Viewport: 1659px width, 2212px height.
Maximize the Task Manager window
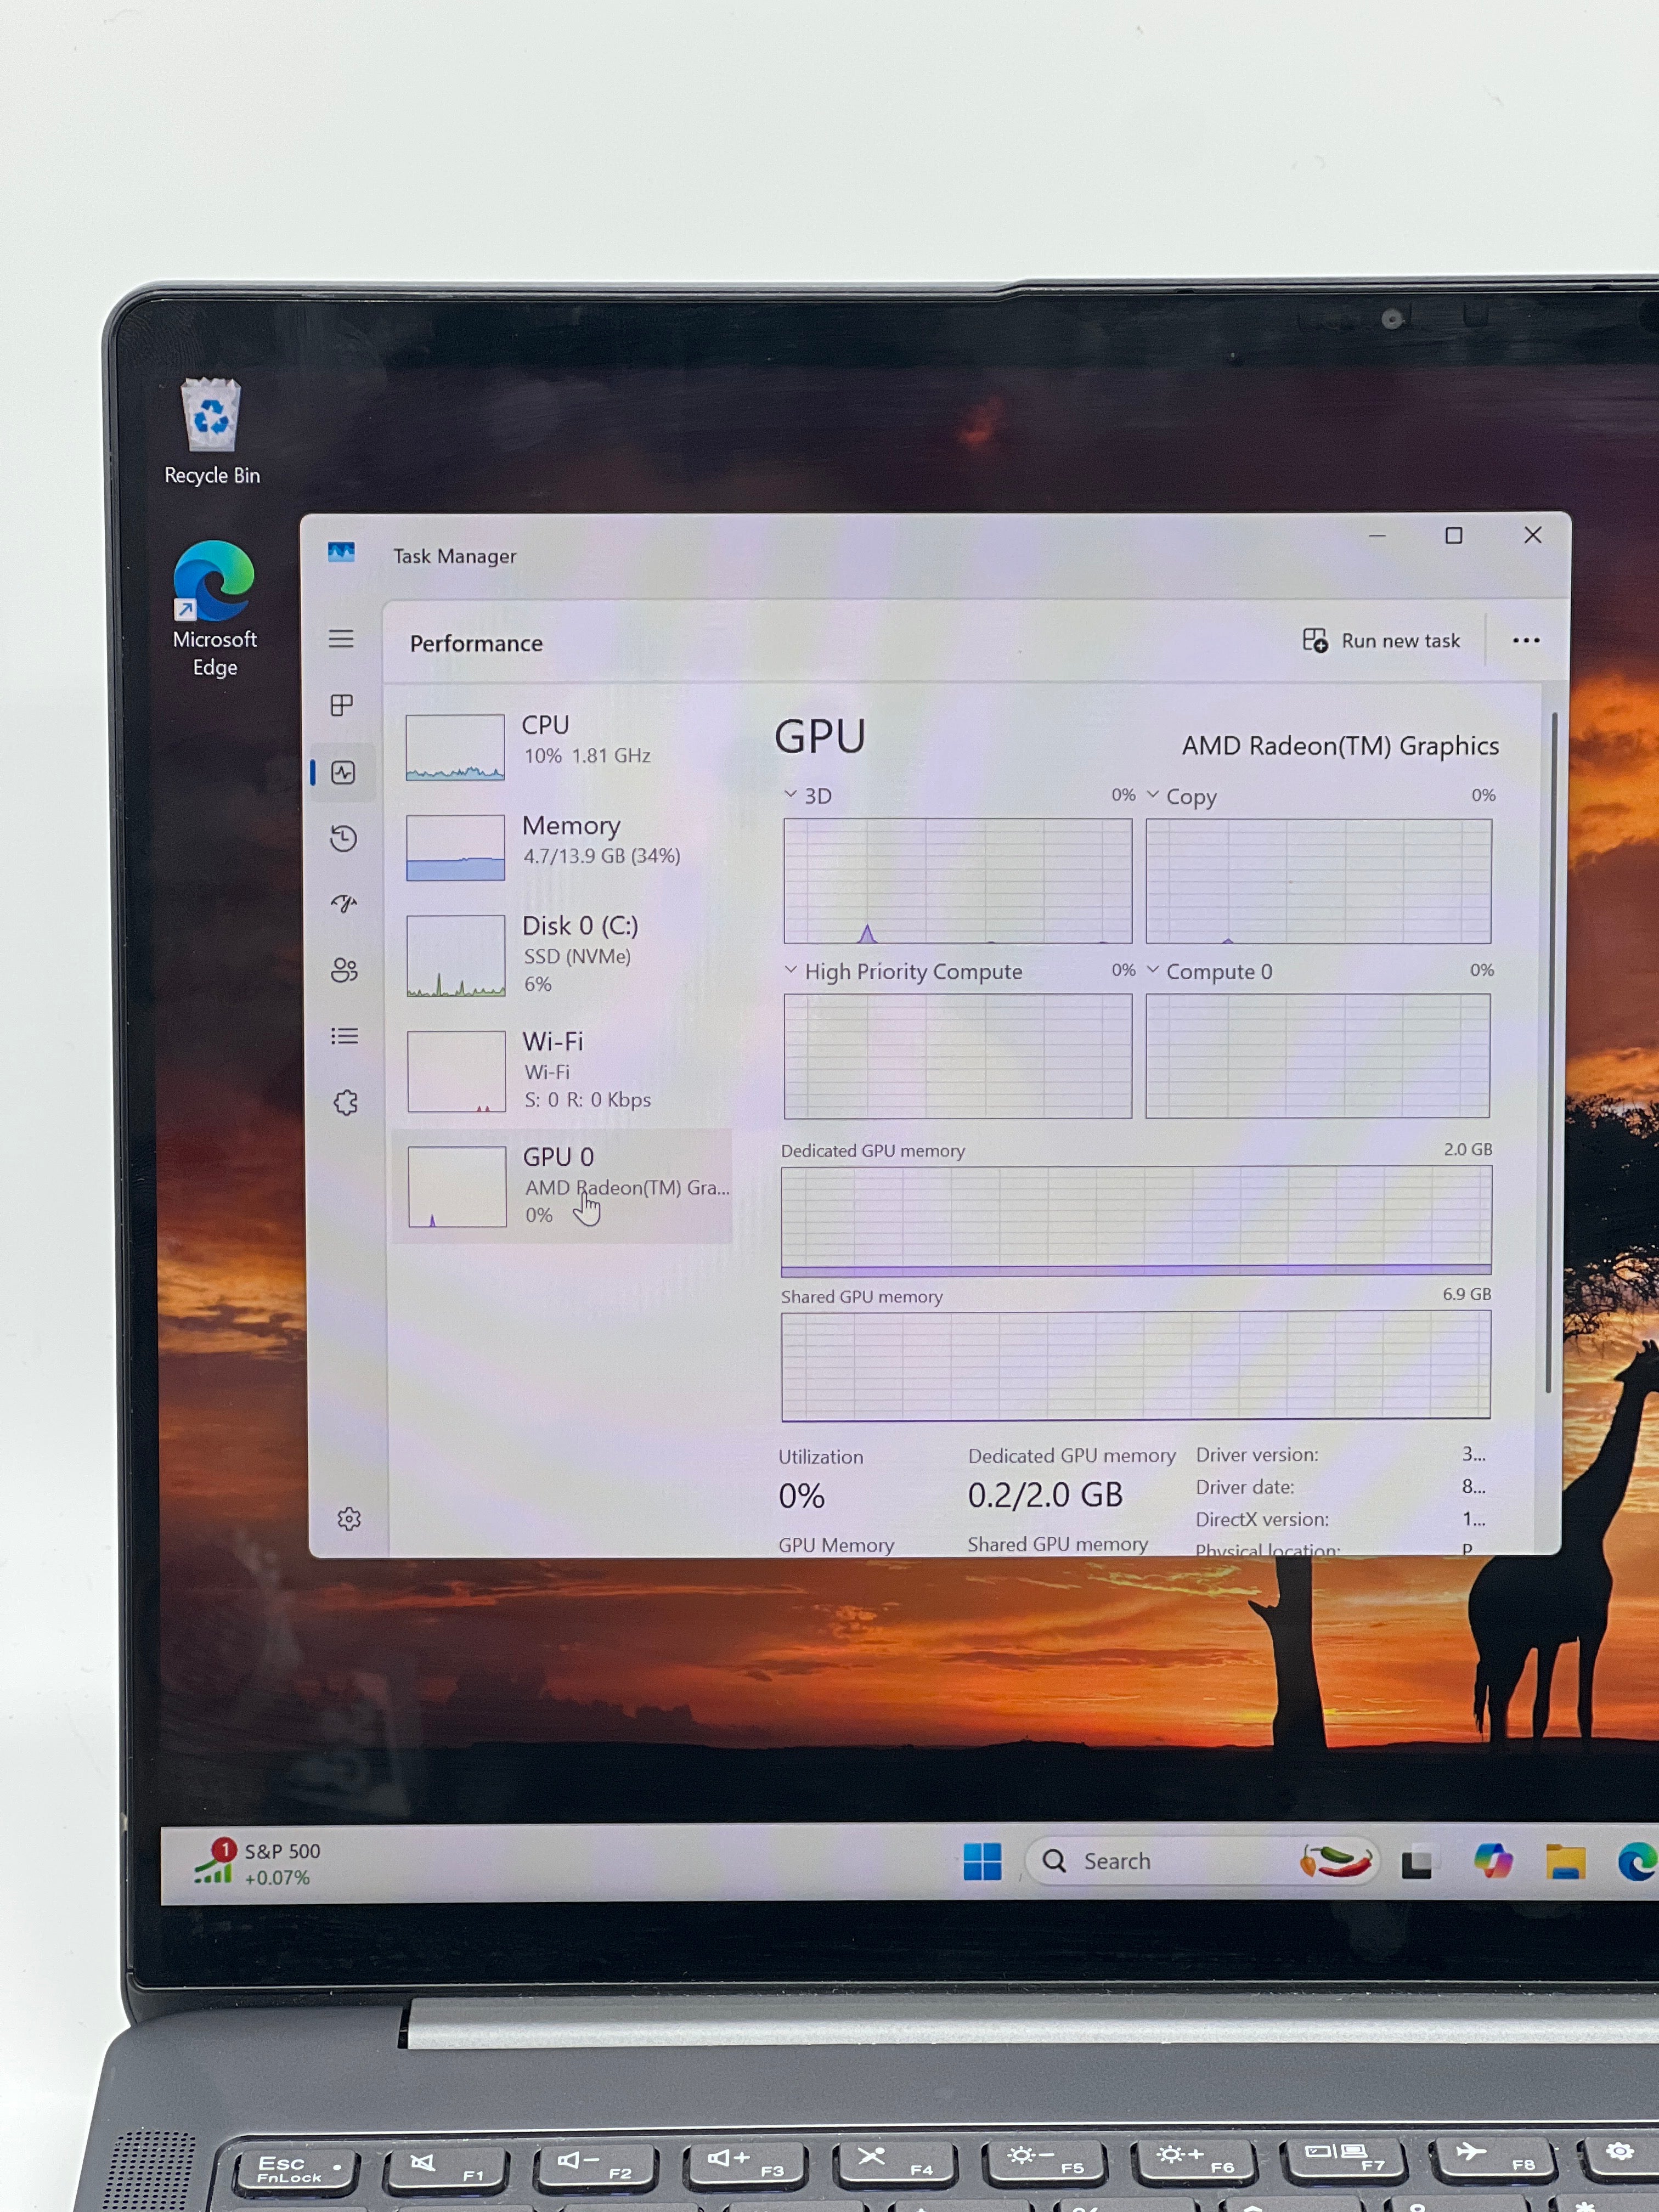(1454, 536)
